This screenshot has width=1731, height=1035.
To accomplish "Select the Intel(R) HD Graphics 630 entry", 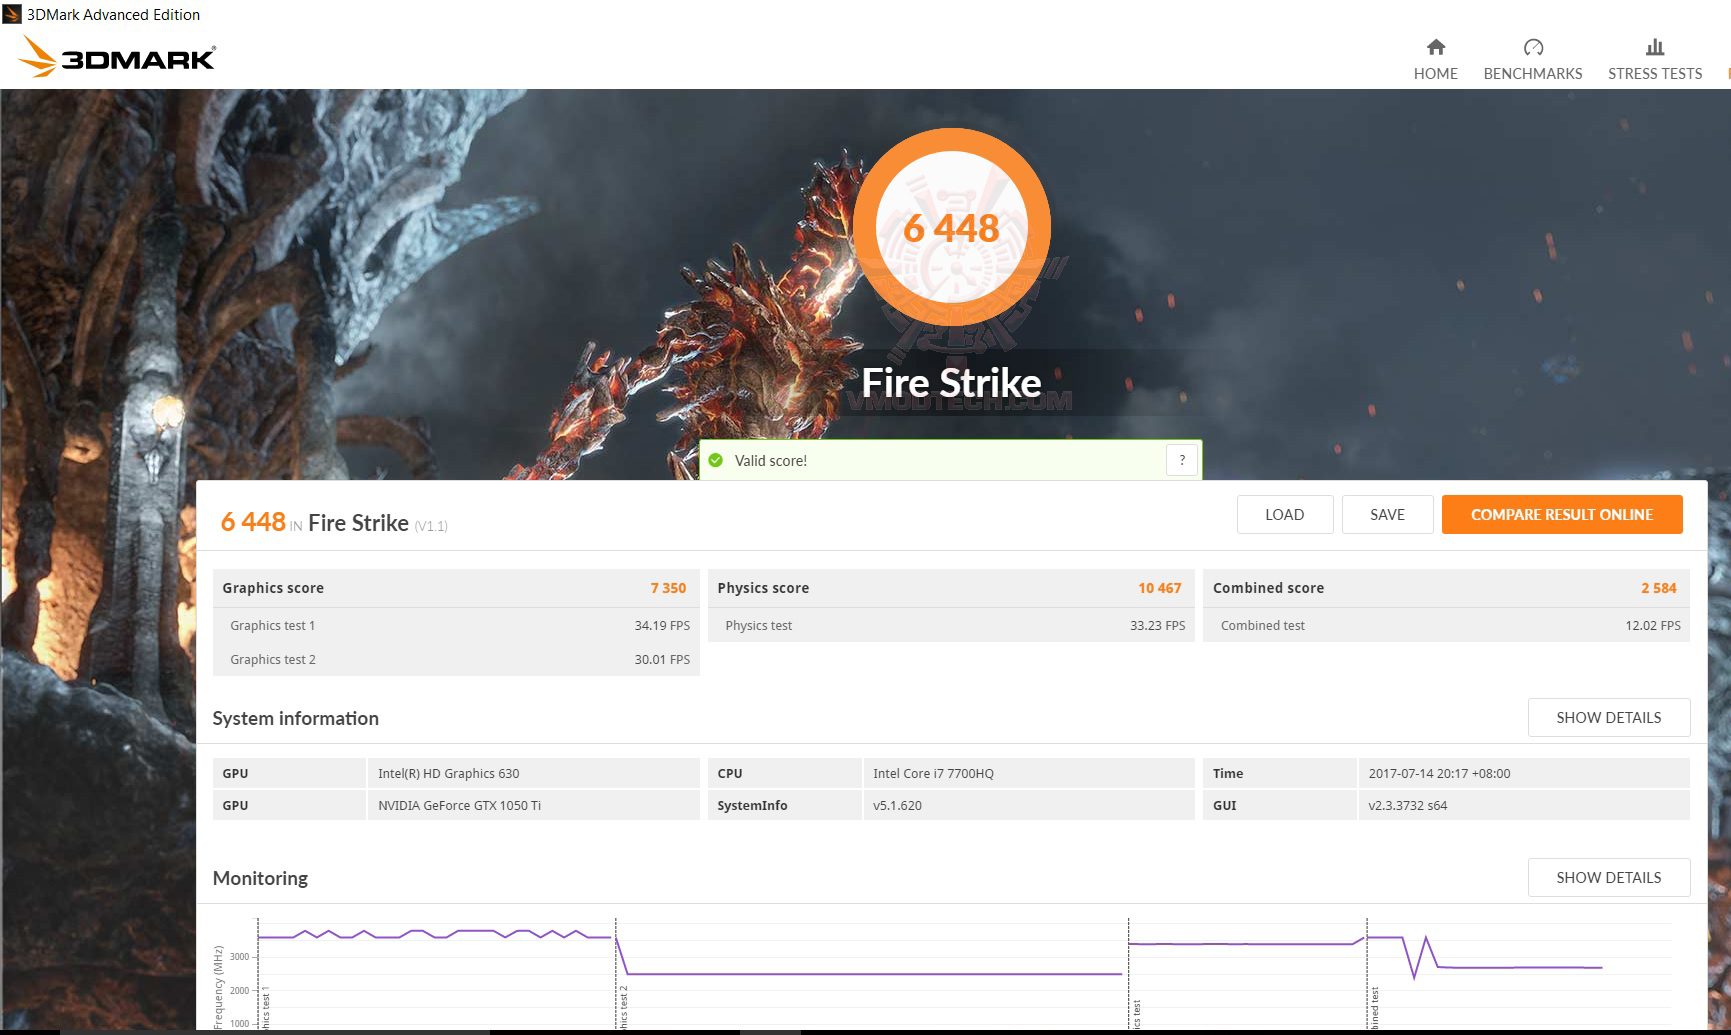I will [449, 773].
